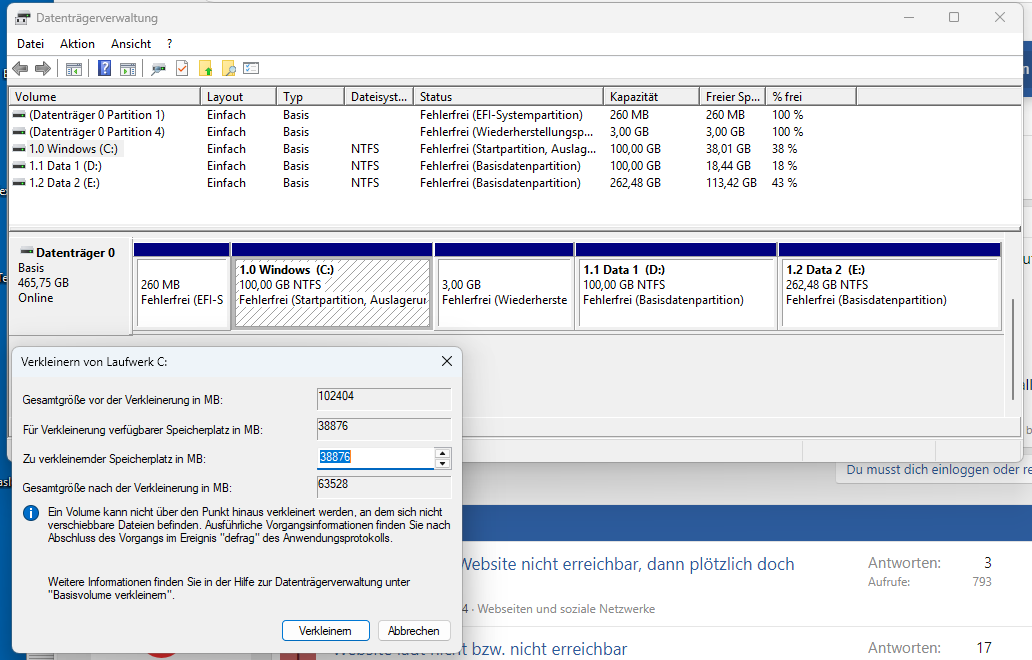Viewport: 1032px width, 660px height.
Task: Increase shrink size with spinner up arrow
Action: click(443, 453)
